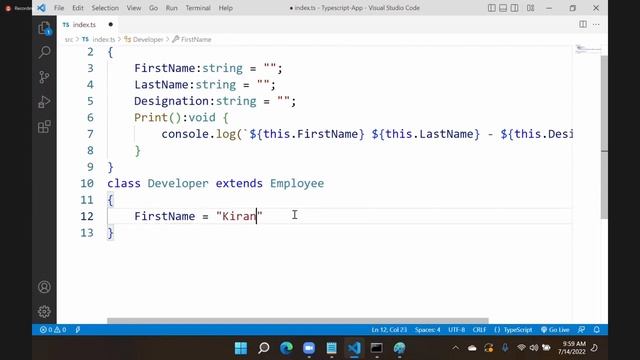Start Go Live server
The width and height of the screenshot is (640, 360).
click(x=555, y=330)
